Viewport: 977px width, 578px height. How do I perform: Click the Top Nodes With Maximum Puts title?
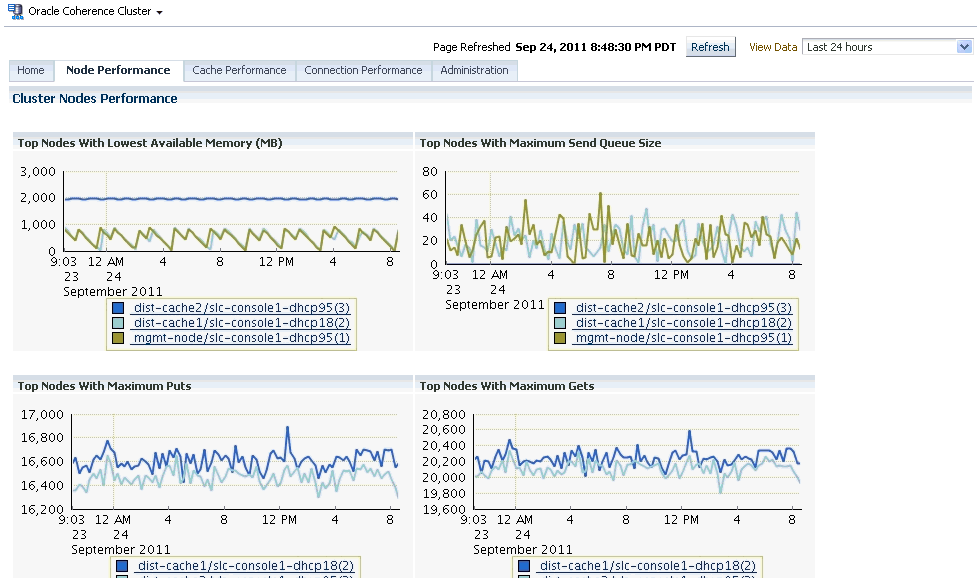coord(105,386)
